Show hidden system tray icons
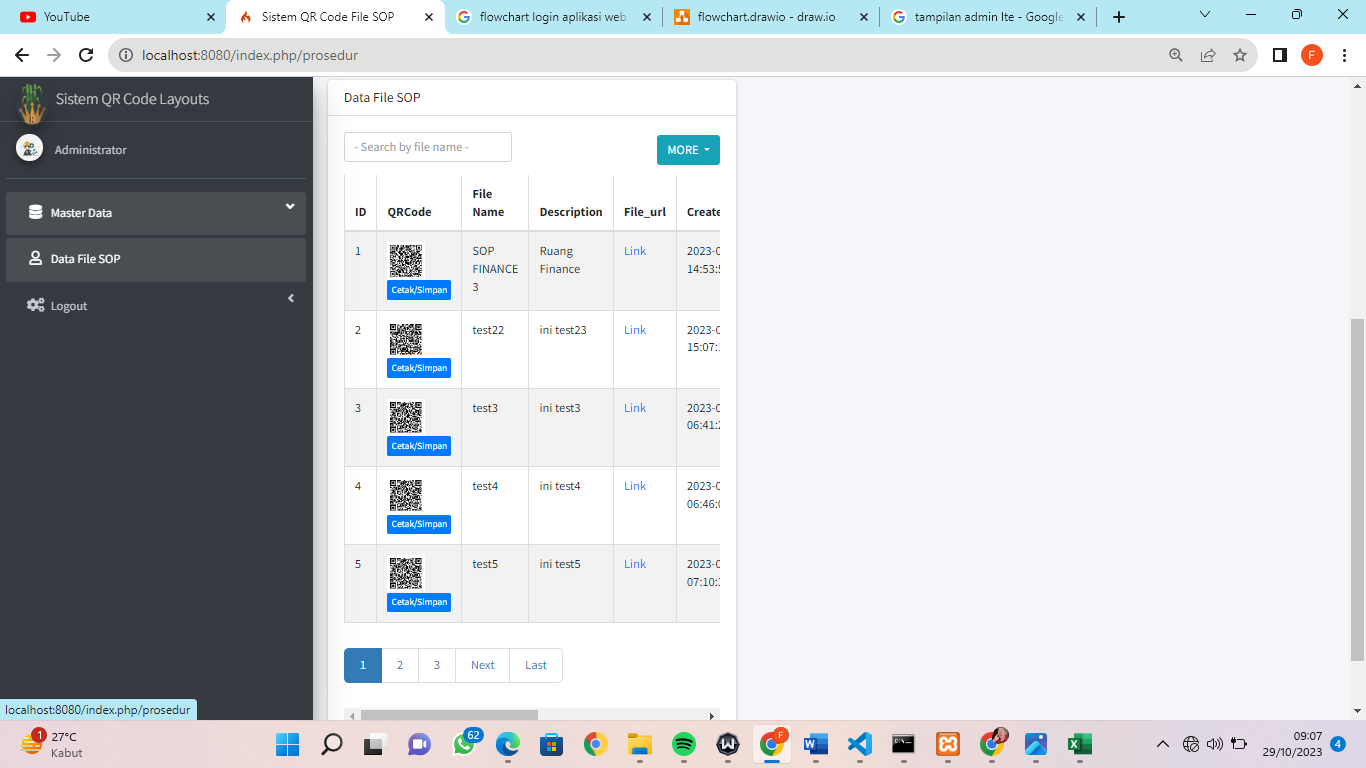Image resolution: width=1366 pixels, height=768 pixels. point(1162,744)
